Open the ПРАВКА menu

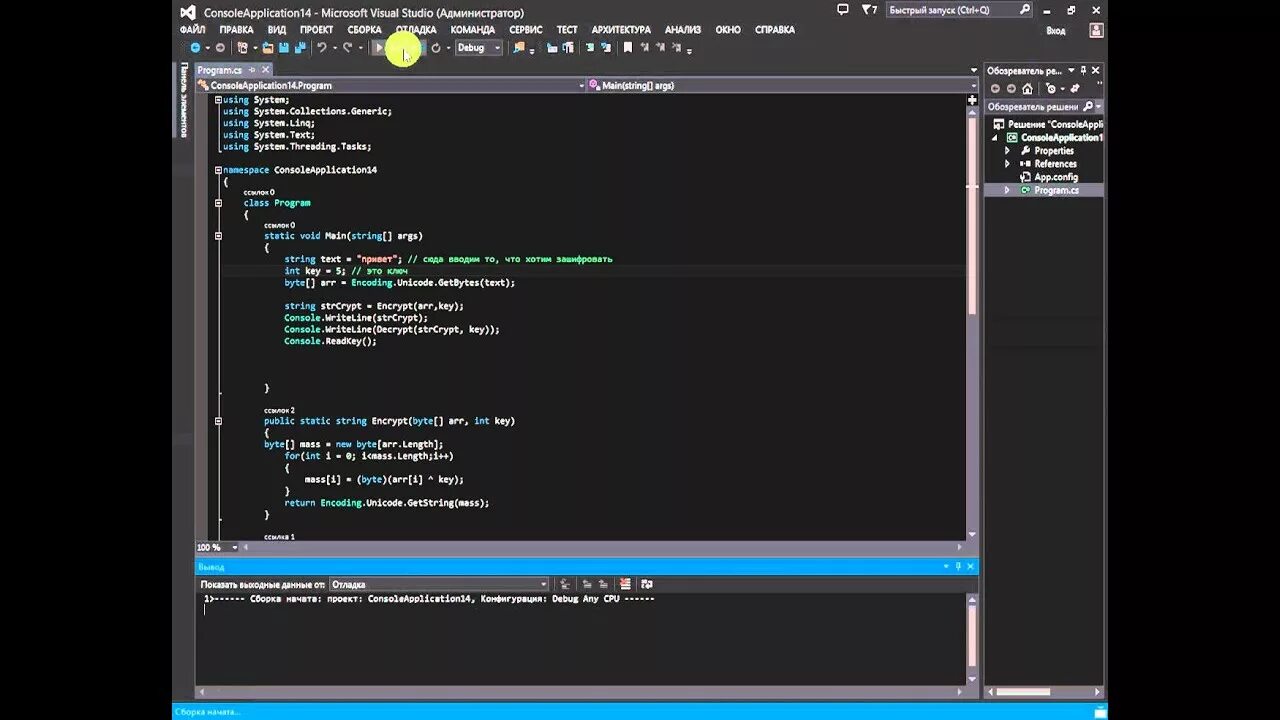236,30
